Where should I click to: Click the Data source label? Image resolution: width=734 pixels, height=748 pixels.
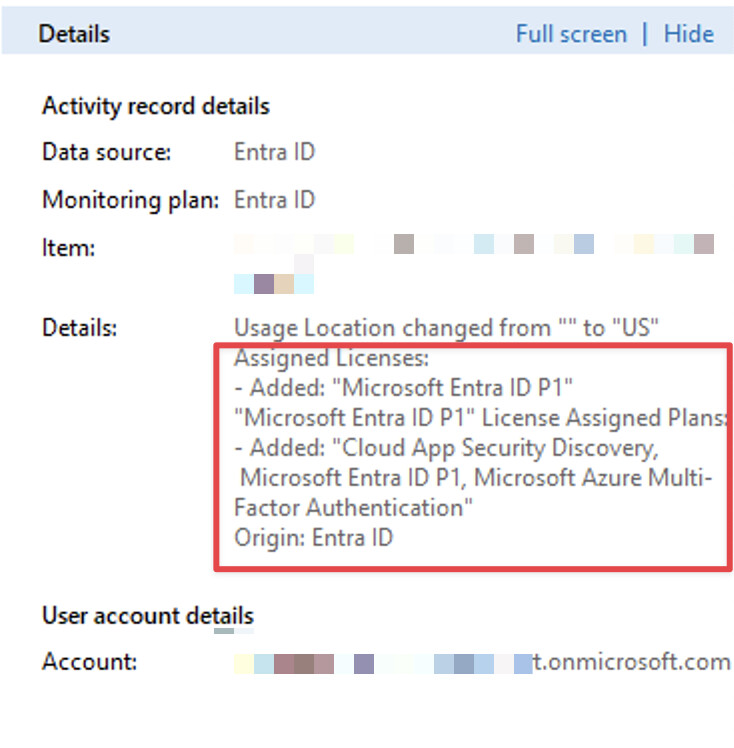[x=106, y=153]
